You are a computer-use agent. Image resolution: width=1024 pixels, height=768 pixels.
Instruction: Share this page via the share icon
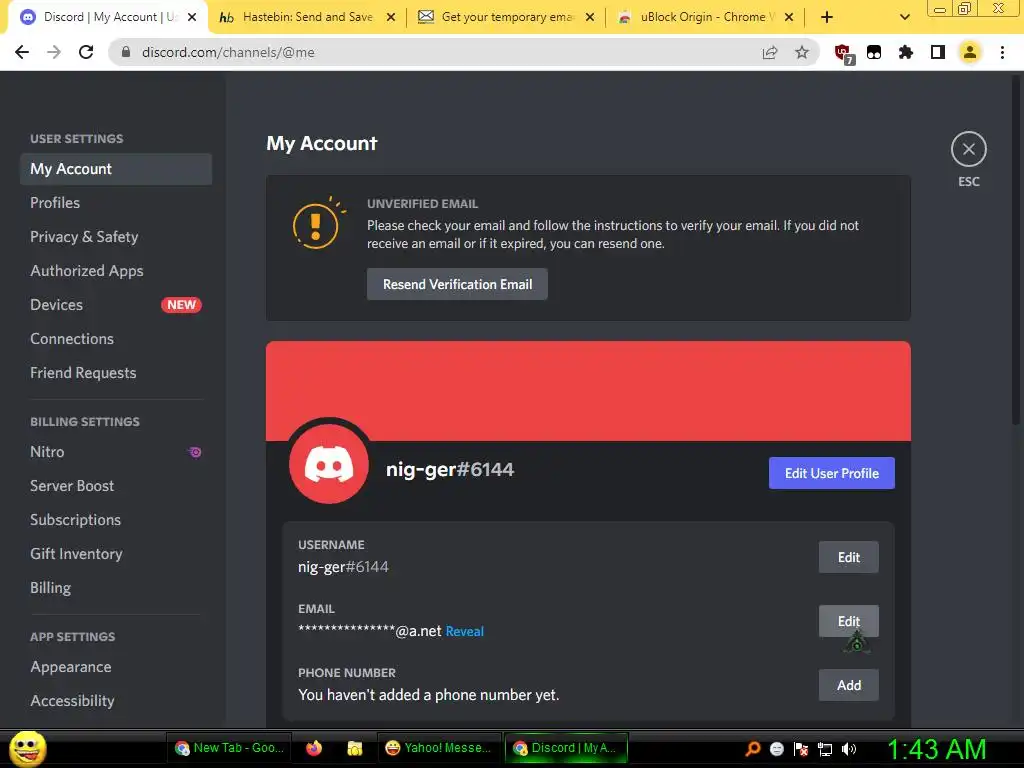point(770,52)
